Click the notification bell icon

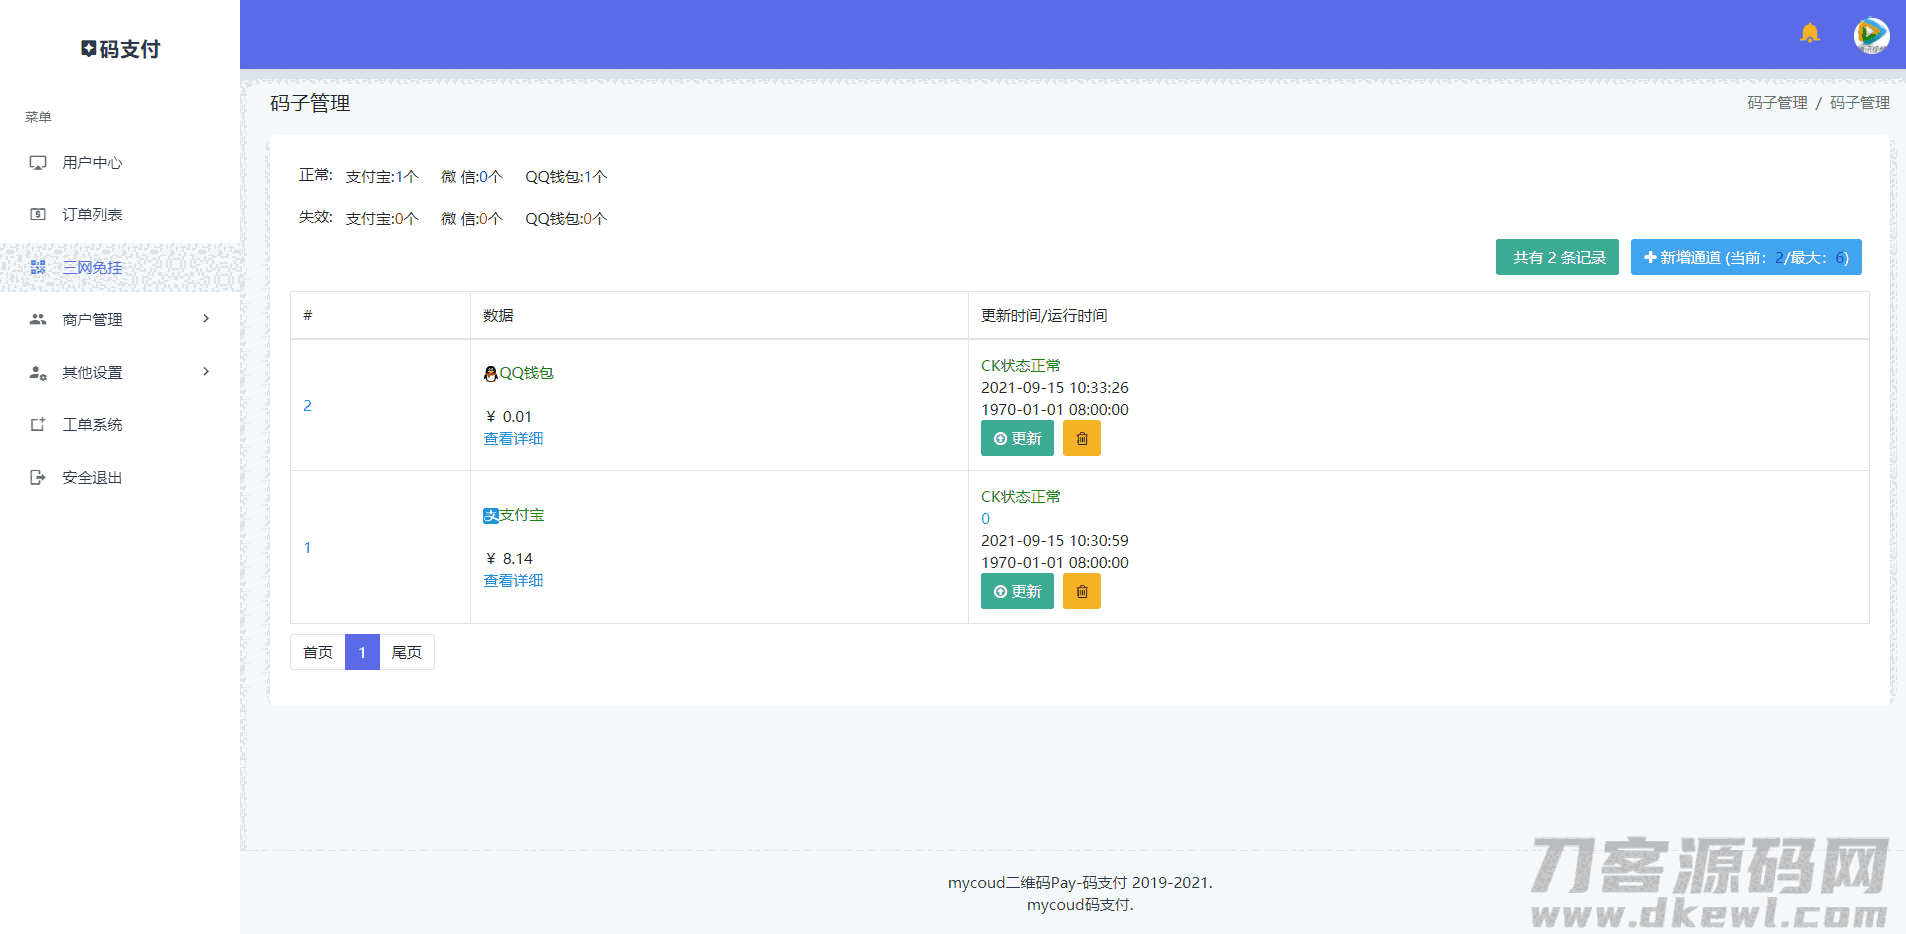click(x=1809, y=33)
